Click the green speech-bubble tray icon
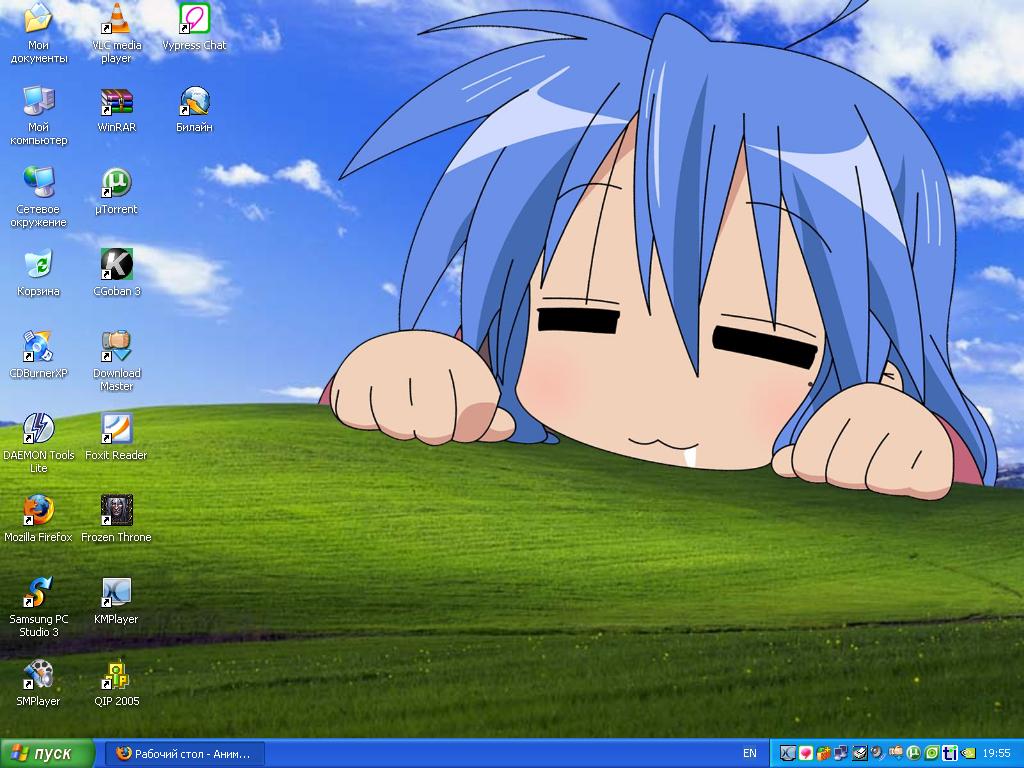 coord(932,753)
